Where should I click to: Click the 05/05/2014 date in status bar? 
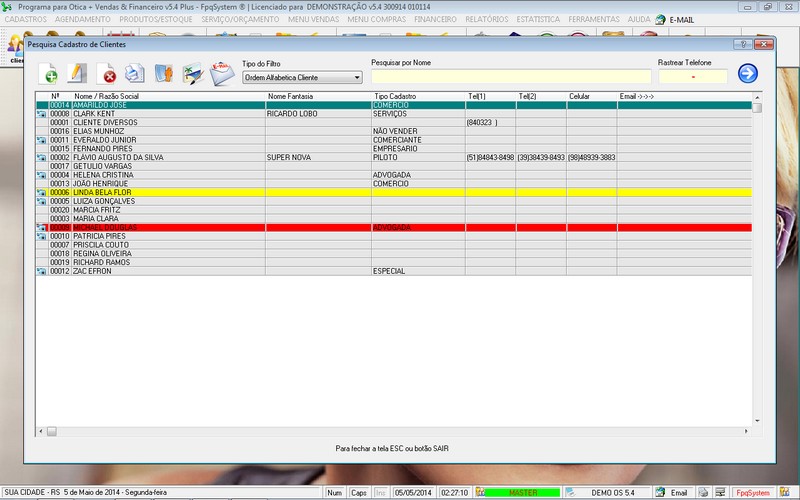click(x=413, y=493)
